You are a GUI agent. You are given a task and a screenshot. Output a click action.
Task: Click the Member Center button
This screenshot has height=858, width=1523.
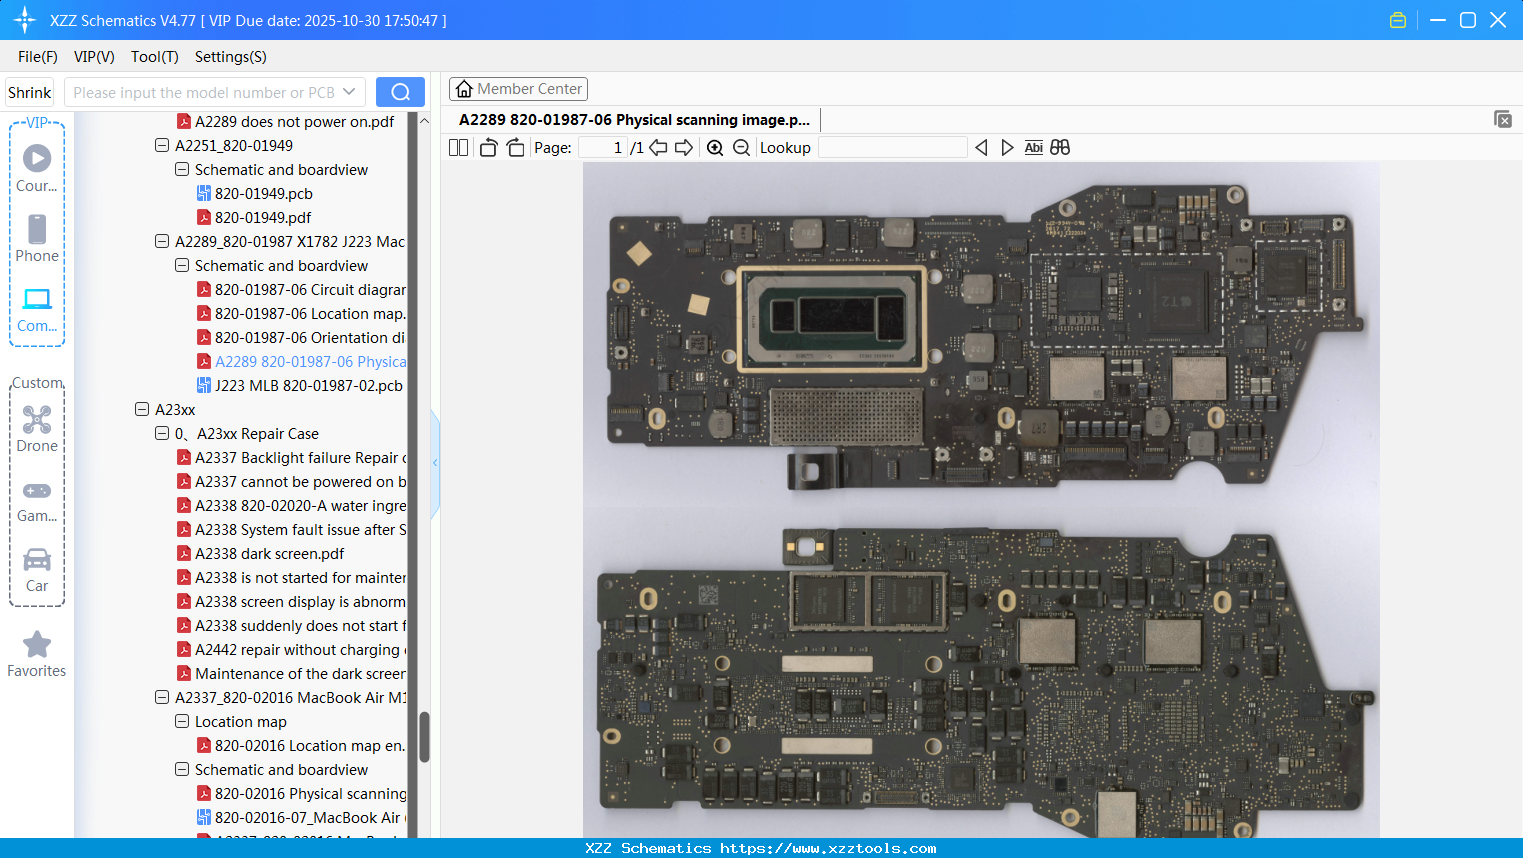click(518, 89)
